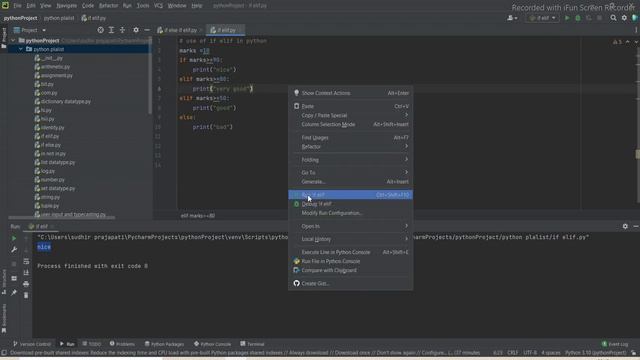640x360 pixels.
Task: Open the user account icon menu
Action: click(x=512, y=18)
